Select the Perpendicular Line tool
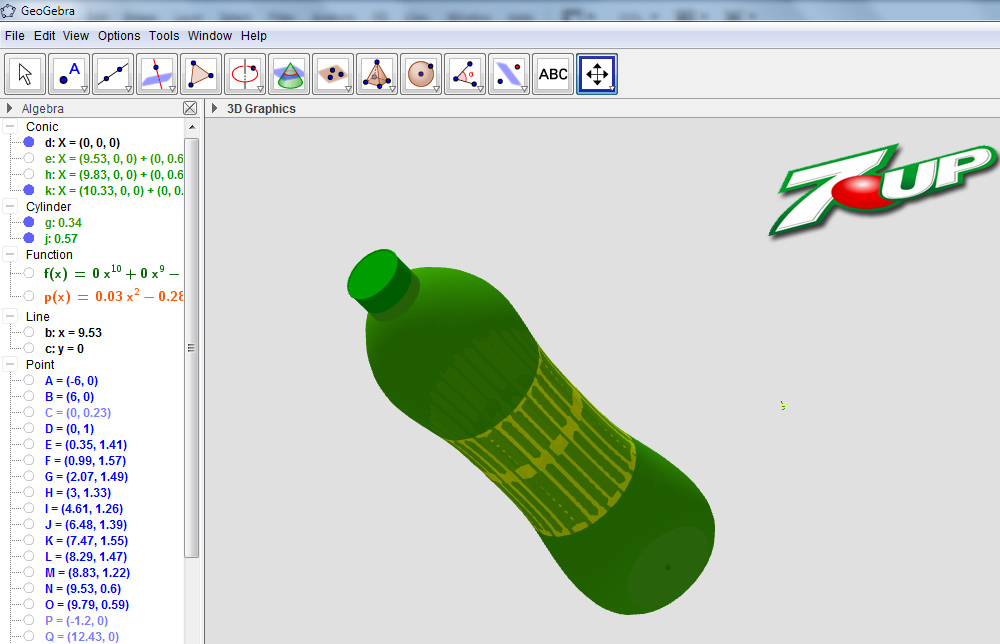Viewport: 1000px width, 644px height. point(157,74)
